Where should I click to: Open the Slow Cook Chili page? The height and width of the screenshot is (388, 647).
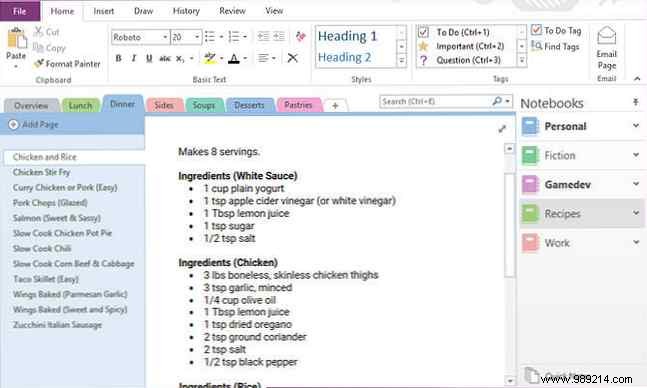[x=42, y=248]
